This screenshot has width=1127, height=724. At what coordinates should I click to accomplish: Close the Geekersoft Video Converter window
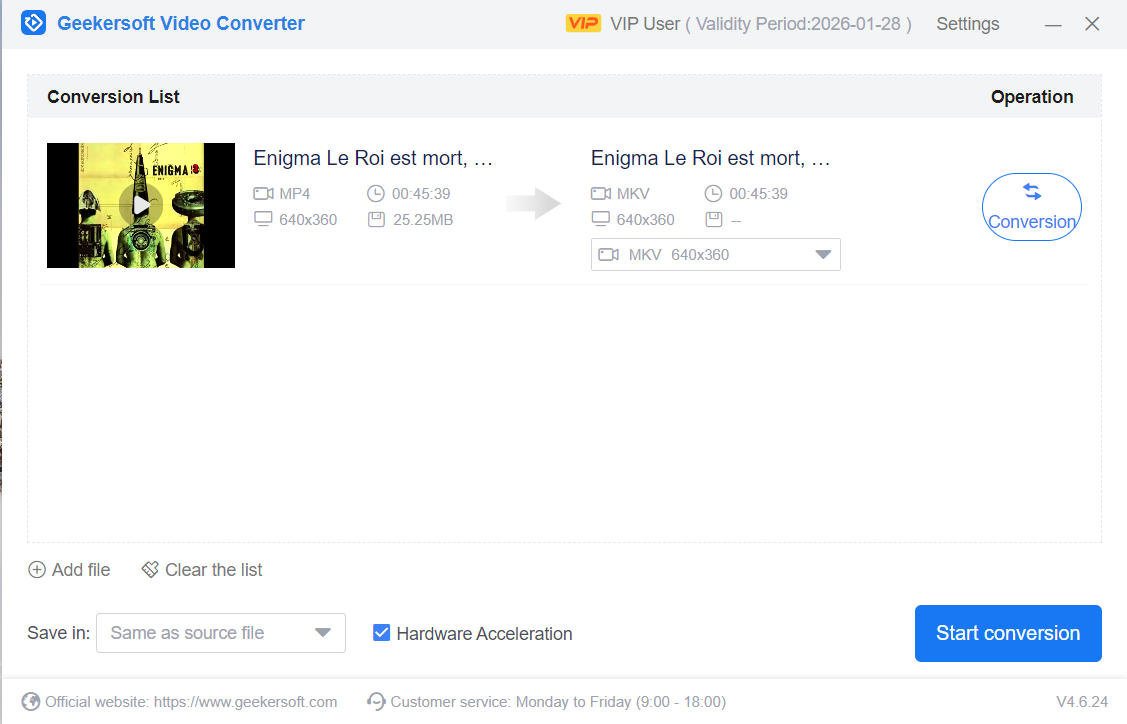pyautogui.click(x=1092, y=24)
